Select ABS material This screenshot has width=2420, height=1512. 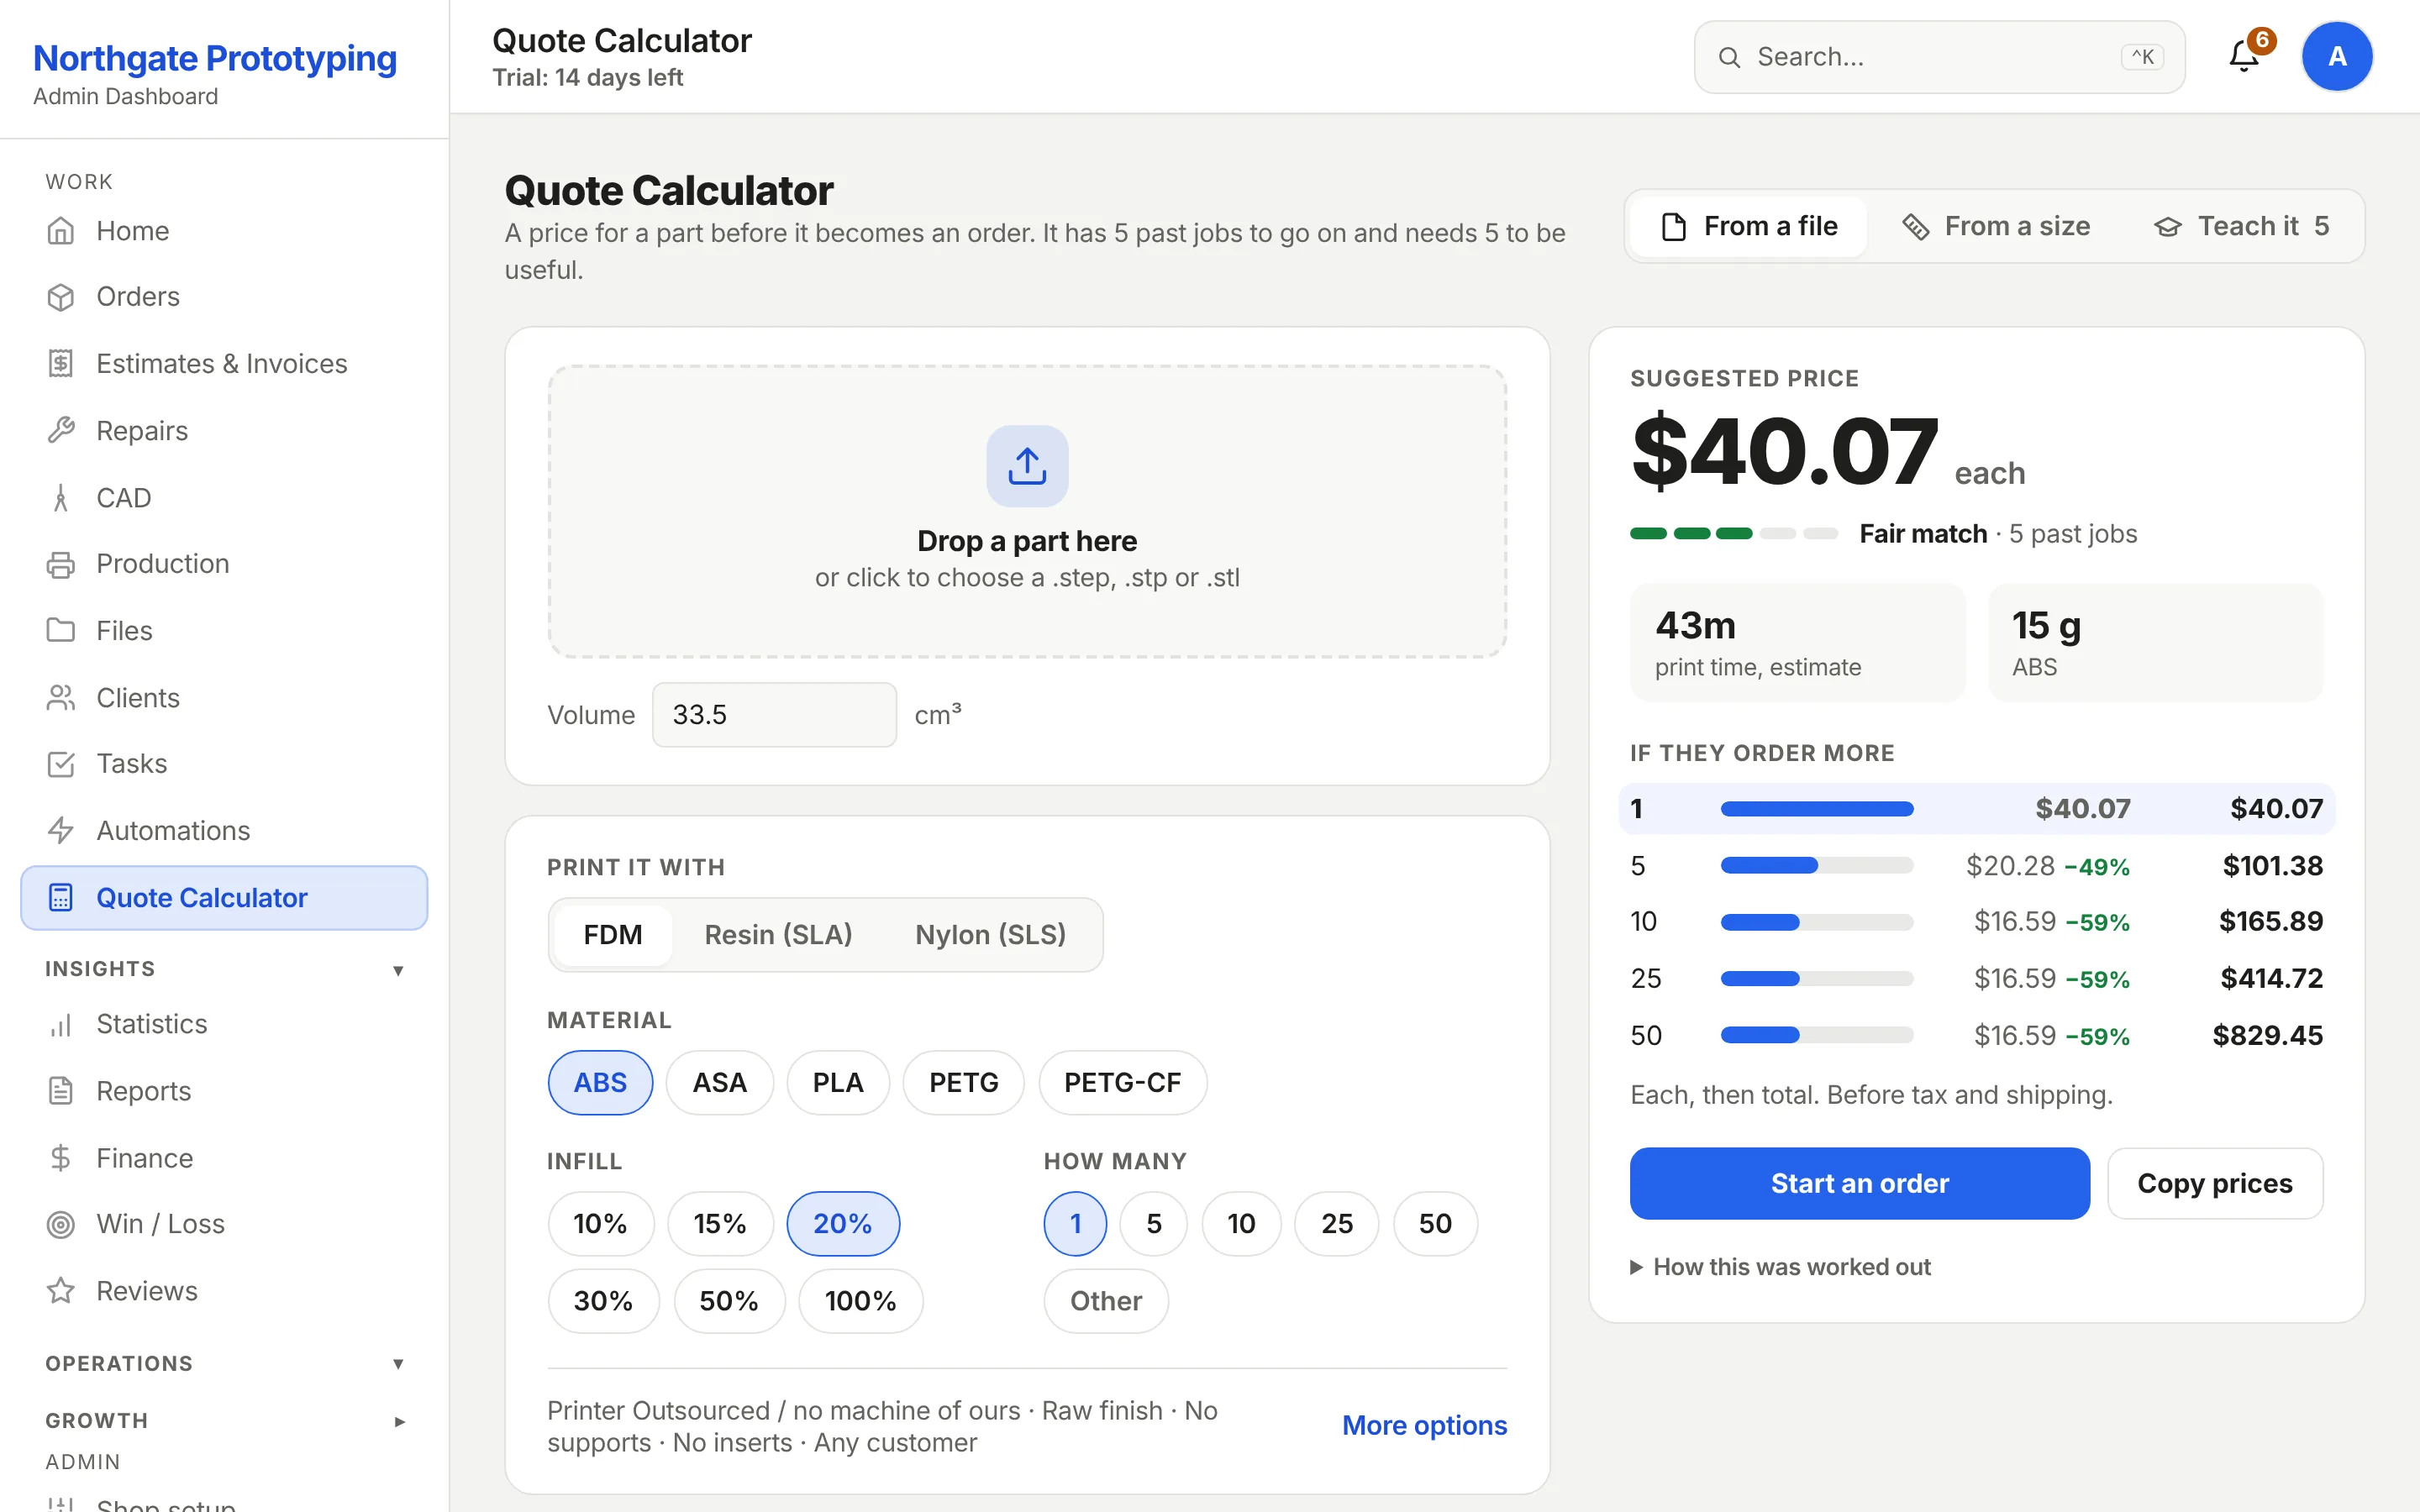pyautogui.click(x=600, y=1083)
